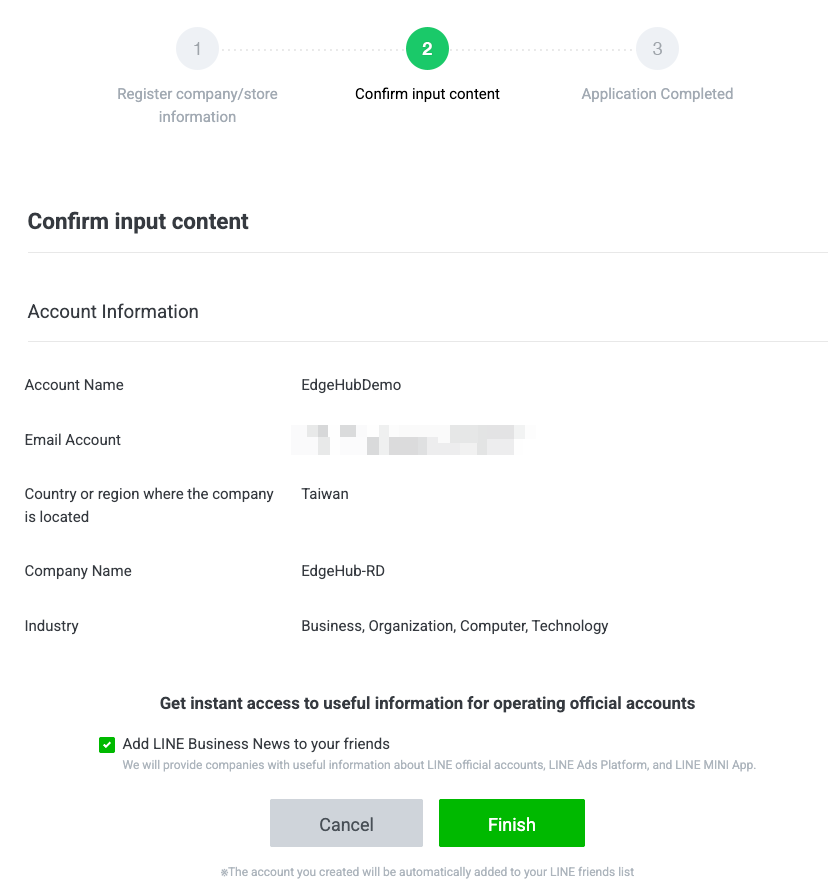
Task: Click the 'Account Information' section heading
Action: [x=113, y=312]
